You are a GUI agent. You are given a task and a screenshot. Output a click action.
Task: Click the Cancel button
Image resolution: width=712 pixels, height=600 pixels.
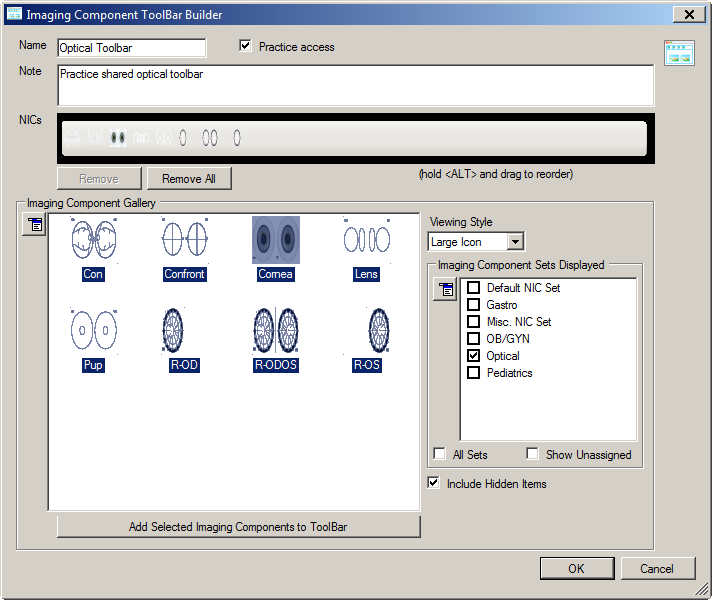[x=657, y=568]
